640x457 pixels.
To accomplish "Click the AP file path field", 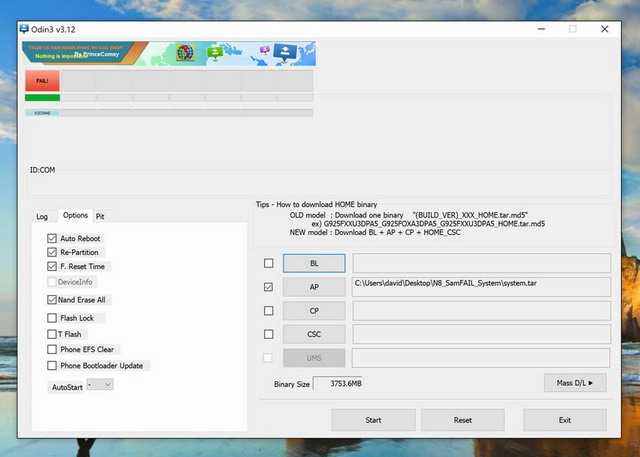I will point(480,287).
